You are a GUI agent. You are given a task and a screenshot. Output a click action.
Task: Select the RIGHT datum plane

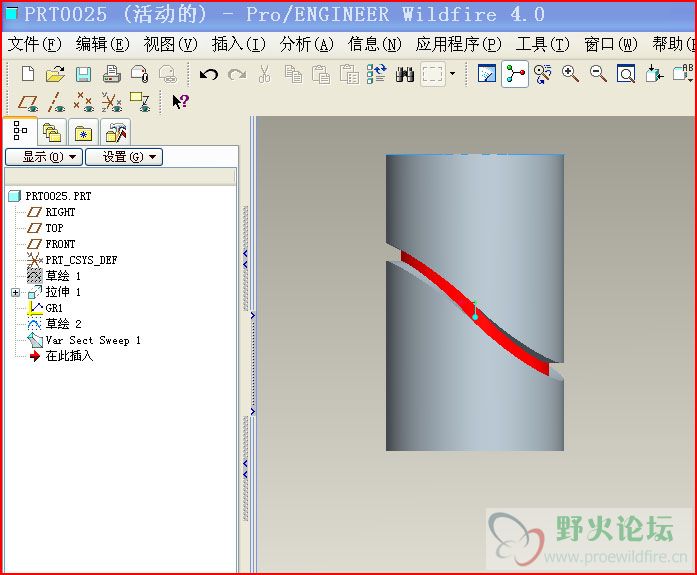coord(60,212)
